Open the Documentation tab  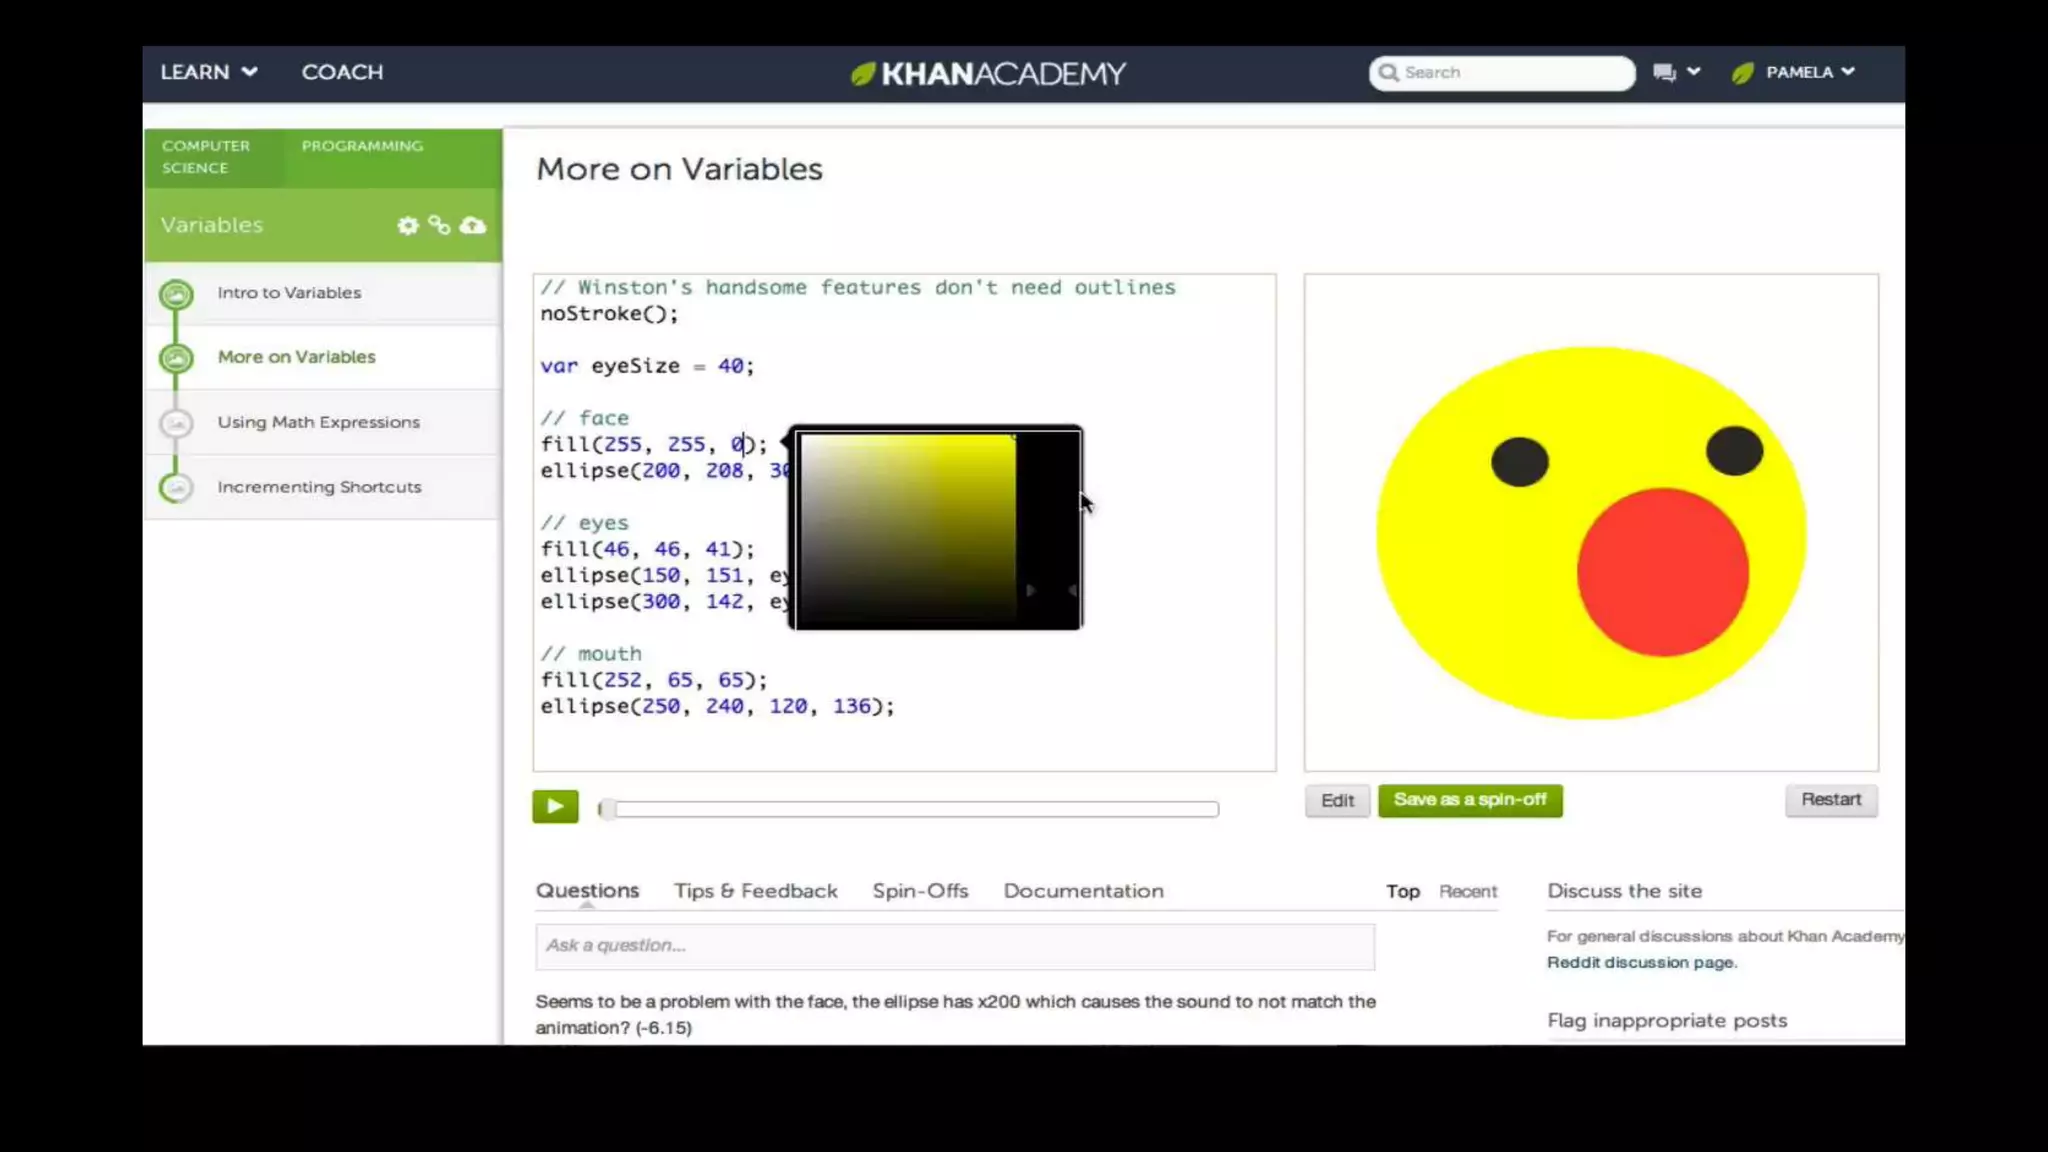point(1083,891)
